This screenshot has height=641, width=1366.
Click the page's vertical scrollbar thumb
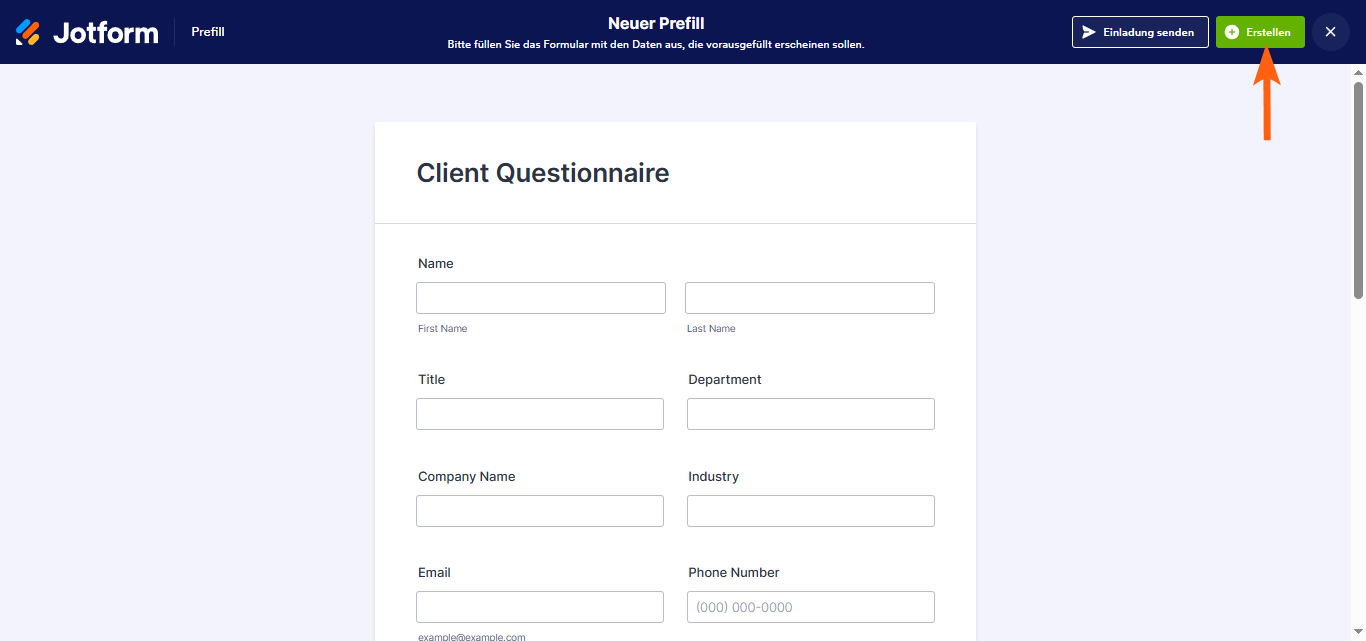(1358, 190)
